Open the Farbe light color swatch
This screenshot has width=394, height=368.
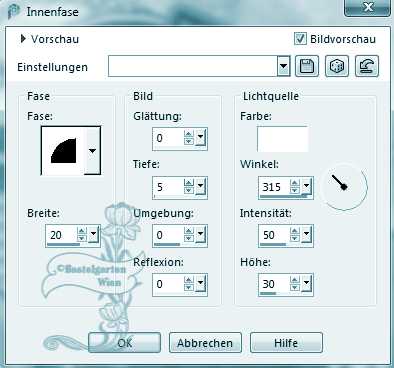pos(282,139)
